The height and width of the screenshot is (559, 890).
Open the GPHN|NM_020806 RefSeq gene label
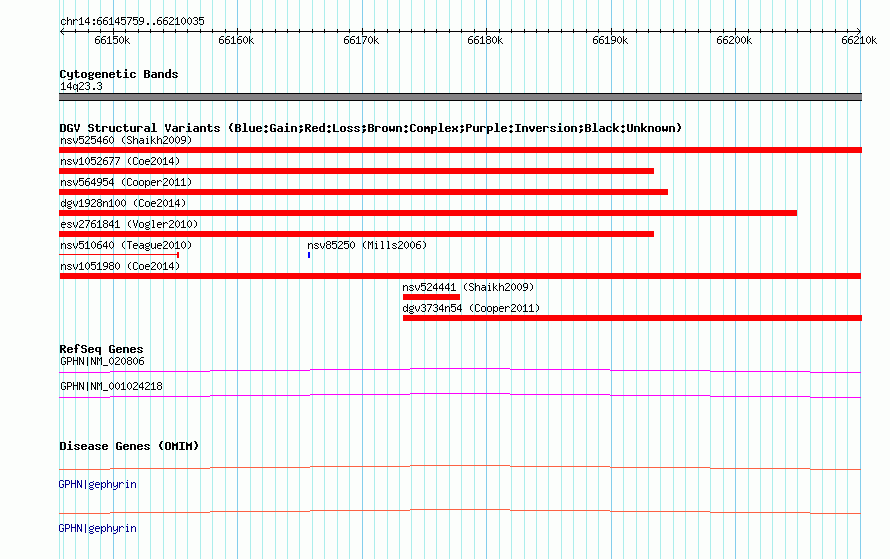(102, 361)
